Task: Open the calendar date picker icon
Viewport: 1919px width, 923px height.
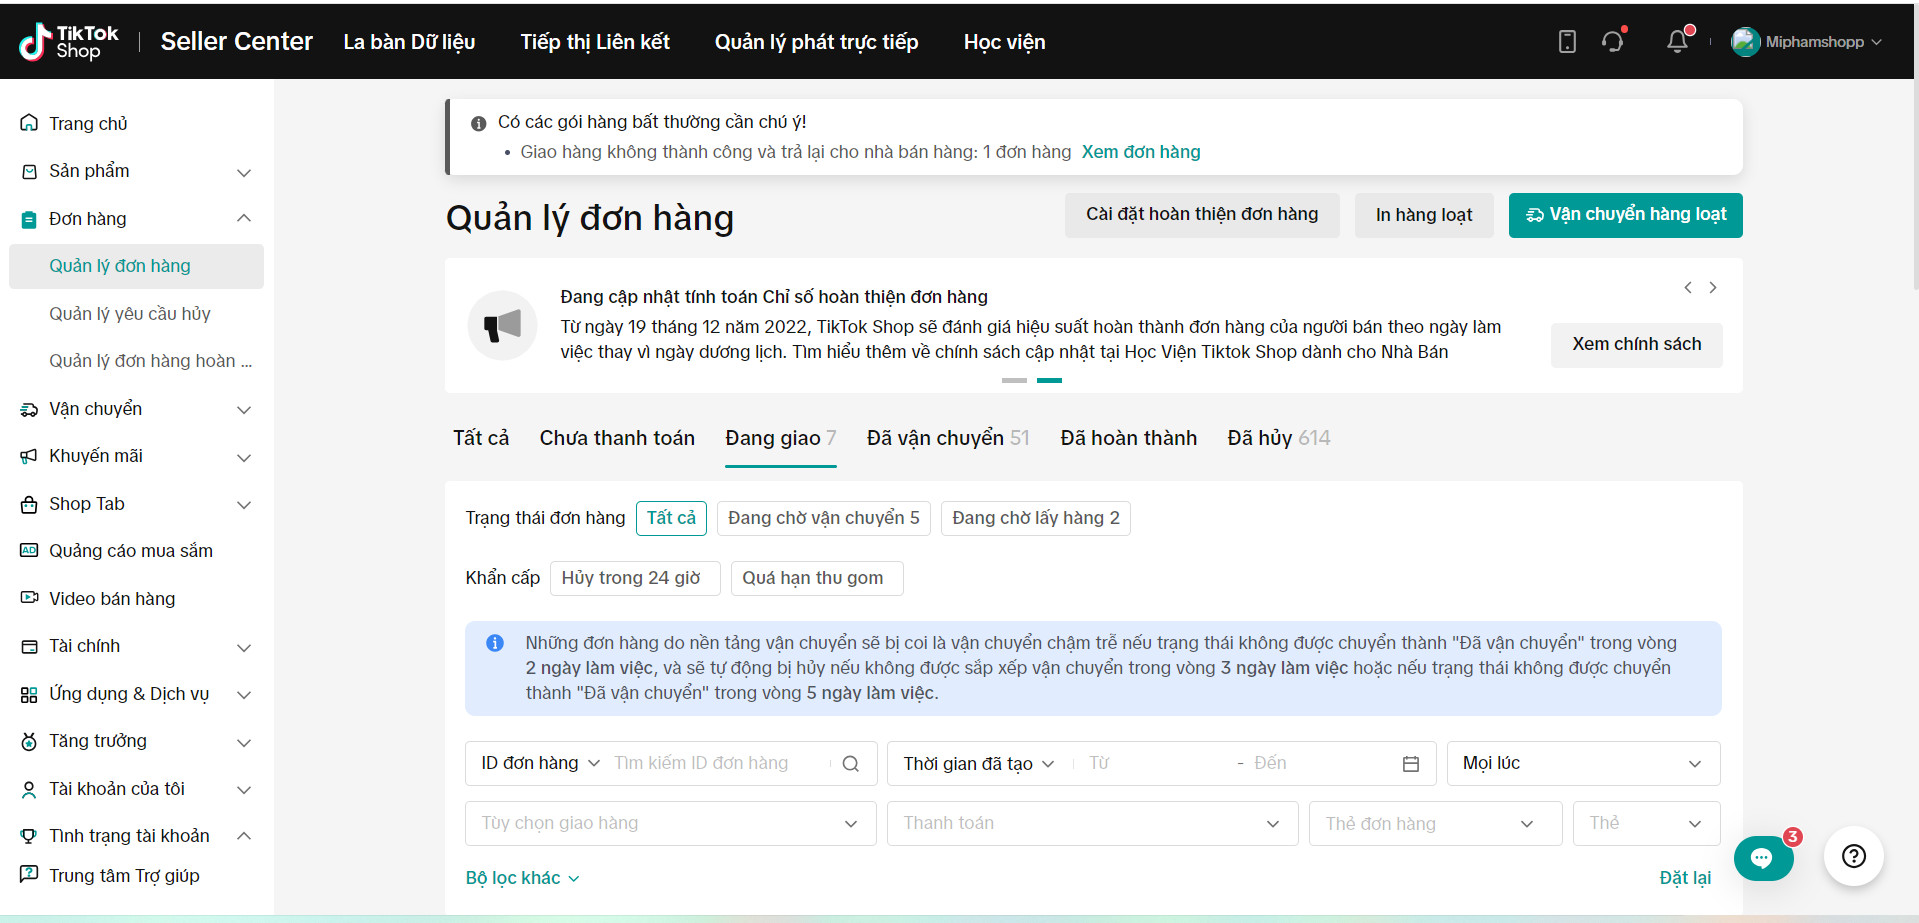Action: point(1411,764)
